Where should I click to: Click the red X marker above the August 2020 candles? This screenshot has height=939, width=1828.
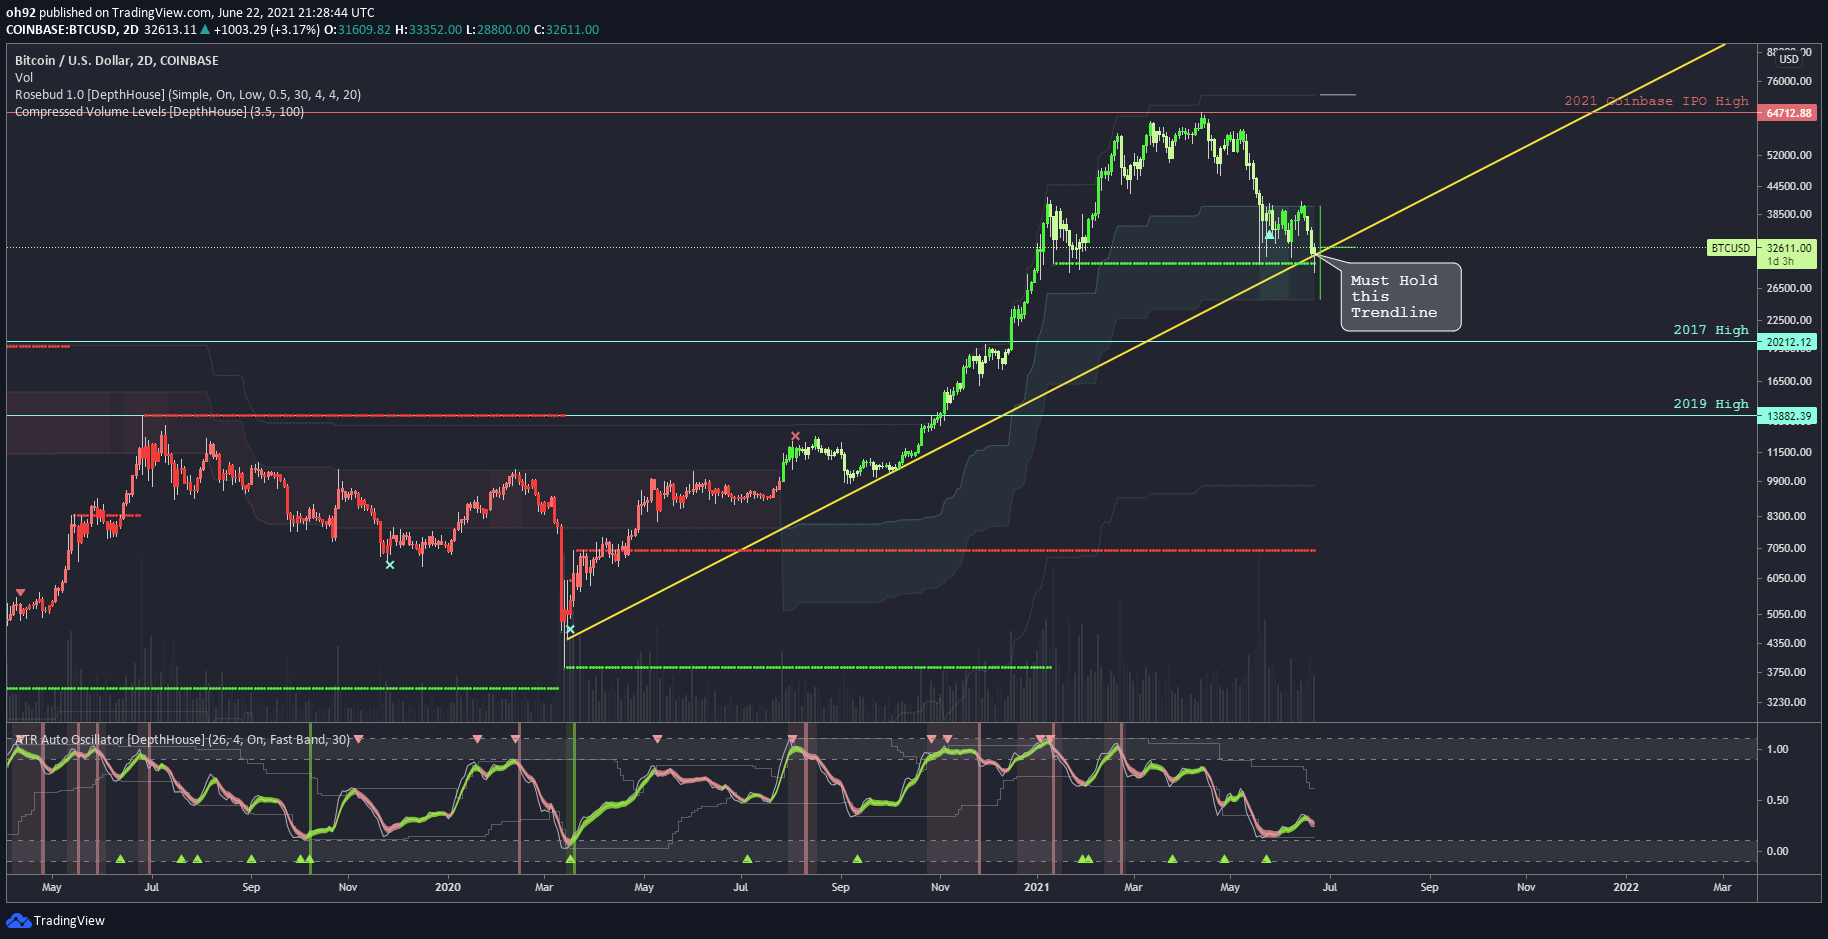[795, 436]
